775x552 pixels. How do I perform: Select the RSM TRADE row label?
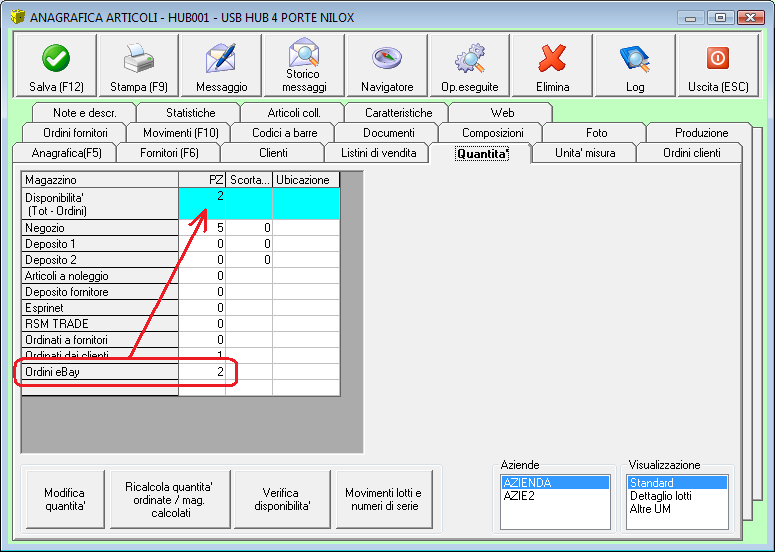click(x=100, y=324)
